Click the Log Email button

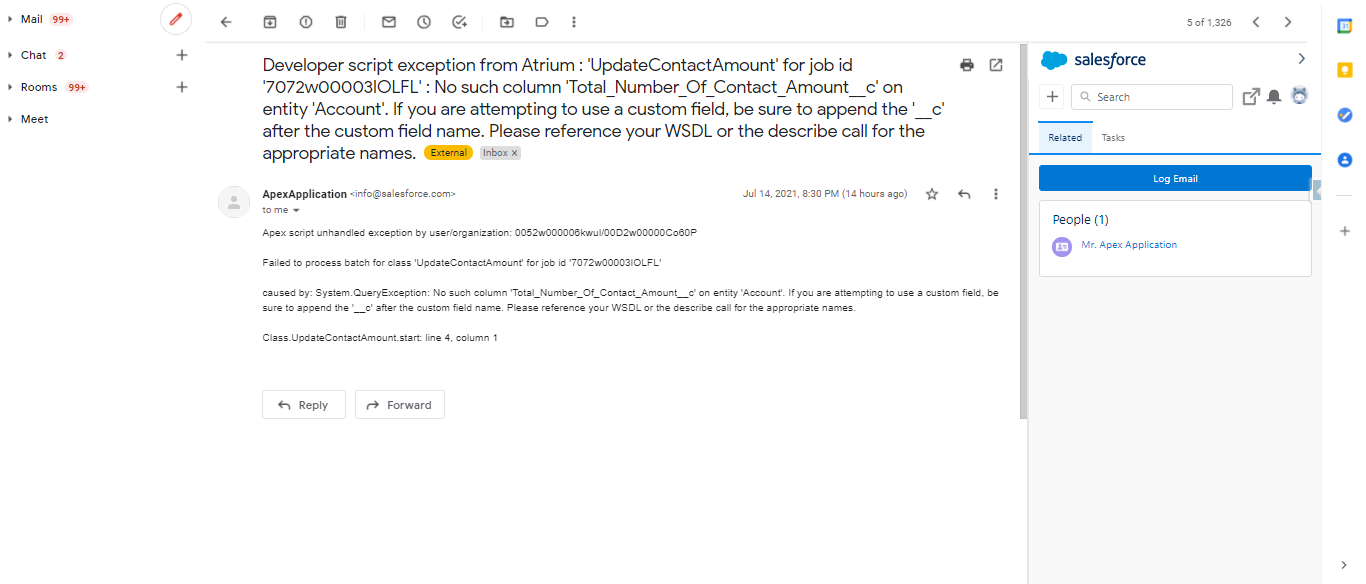click(x=1174, y=178)
